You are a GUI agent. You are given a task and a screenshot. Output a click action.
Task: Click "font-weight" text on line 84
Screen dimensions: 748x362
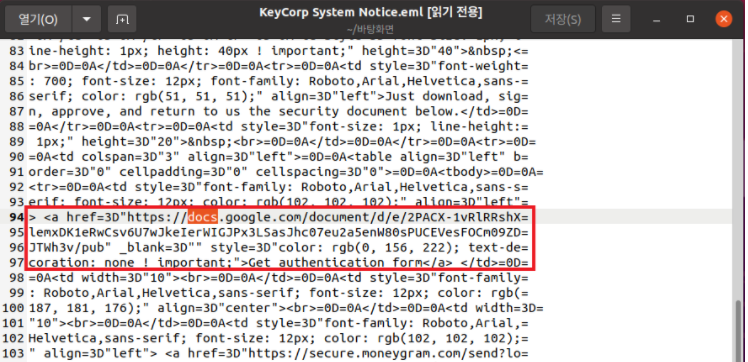(480, 66)
